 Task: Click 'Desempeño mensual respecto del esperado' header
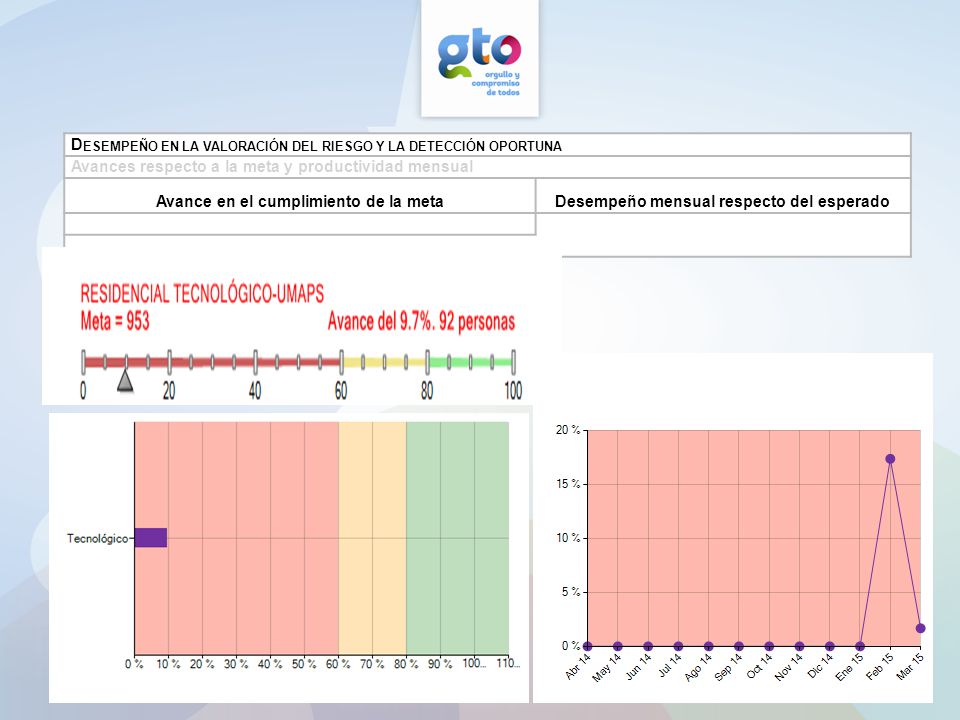[722, 201]
